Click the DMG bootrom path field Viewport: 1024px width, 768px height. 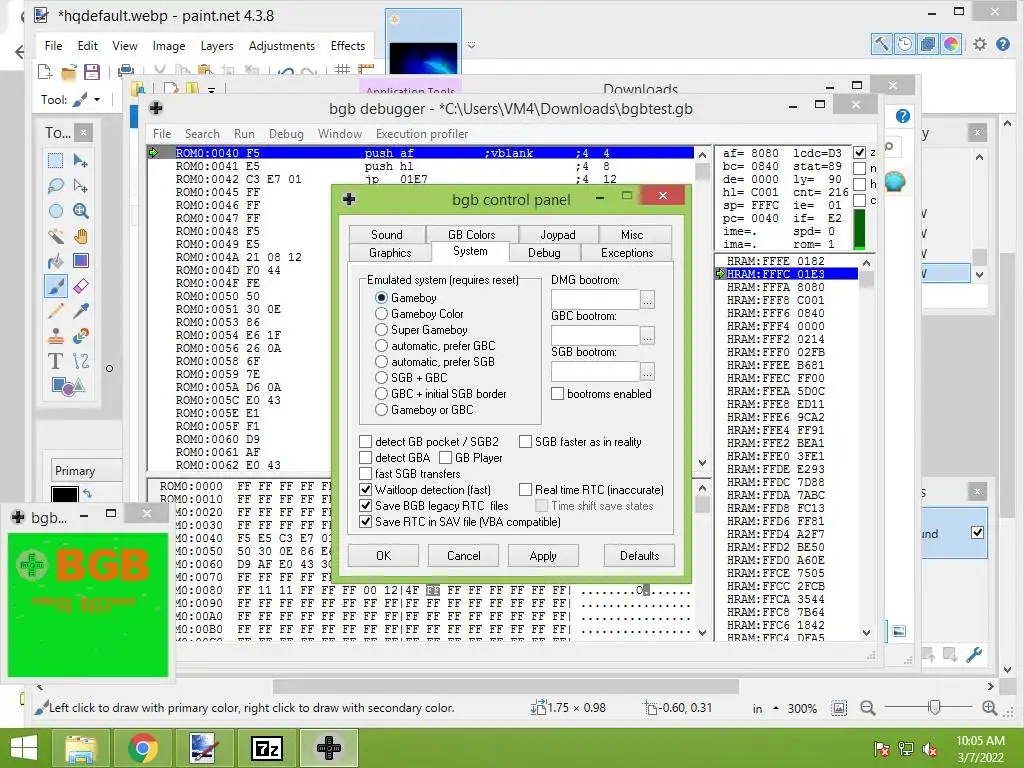click(x=595, y=300)
